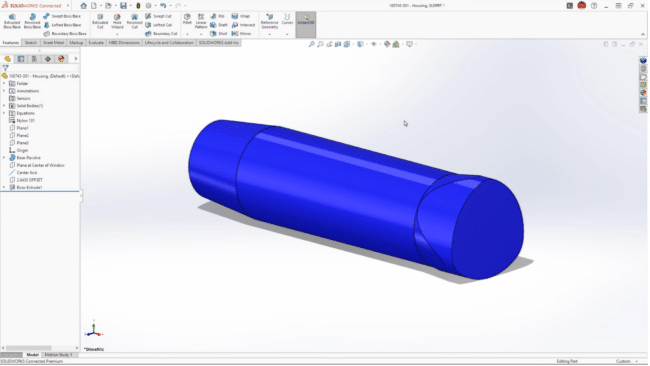Click the Home icon in title bar
This screenshot has height=366, width=650.
84,5
